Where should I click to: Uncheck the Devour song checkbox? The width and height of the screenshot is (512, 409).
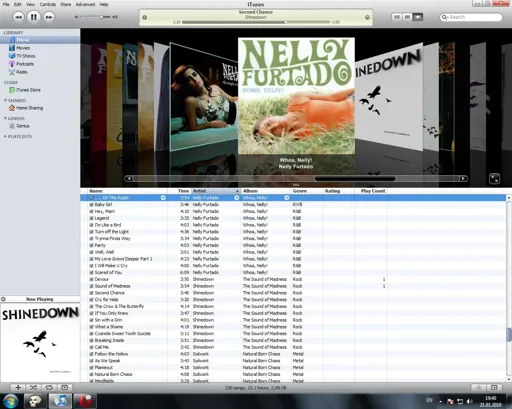point(91,279)
